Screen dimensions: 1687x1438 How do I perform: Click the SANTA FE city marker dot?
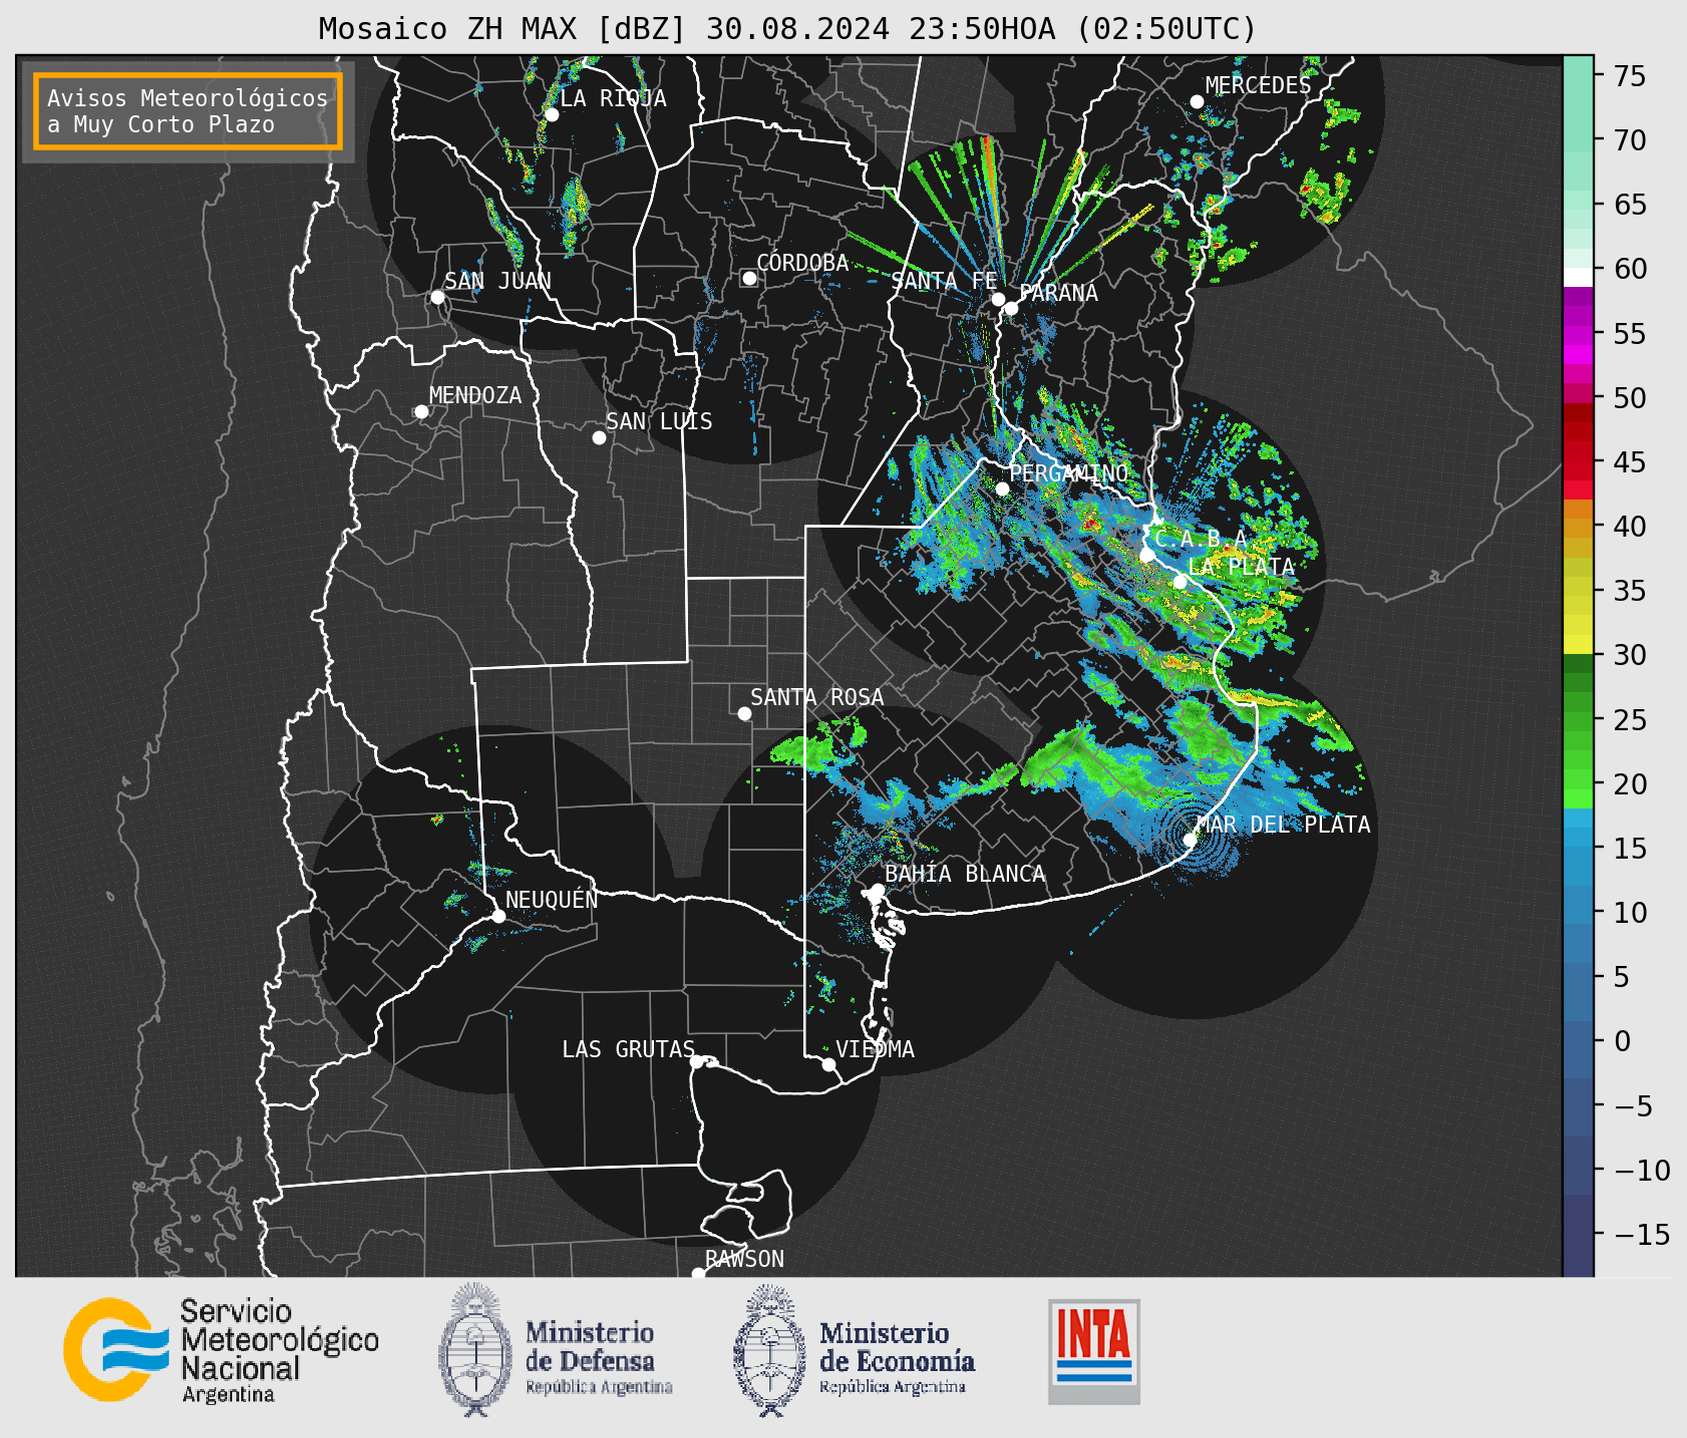pyautogui.click(x=998, y=299)
